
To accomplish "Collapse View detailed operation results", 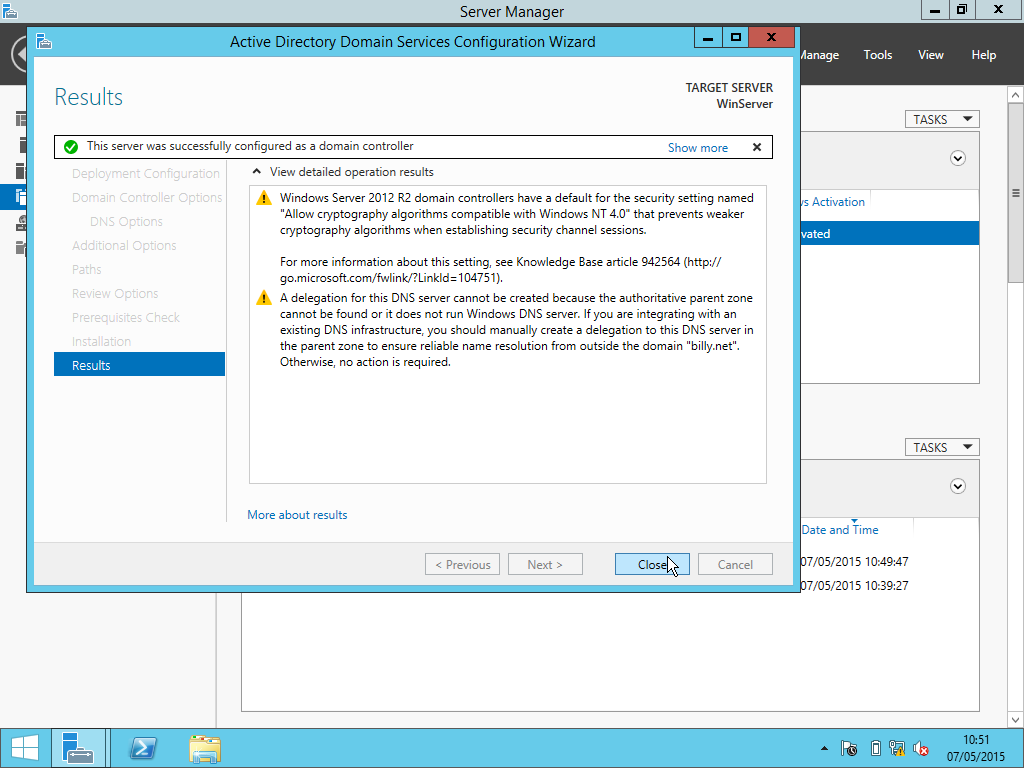I will point(257,172).
